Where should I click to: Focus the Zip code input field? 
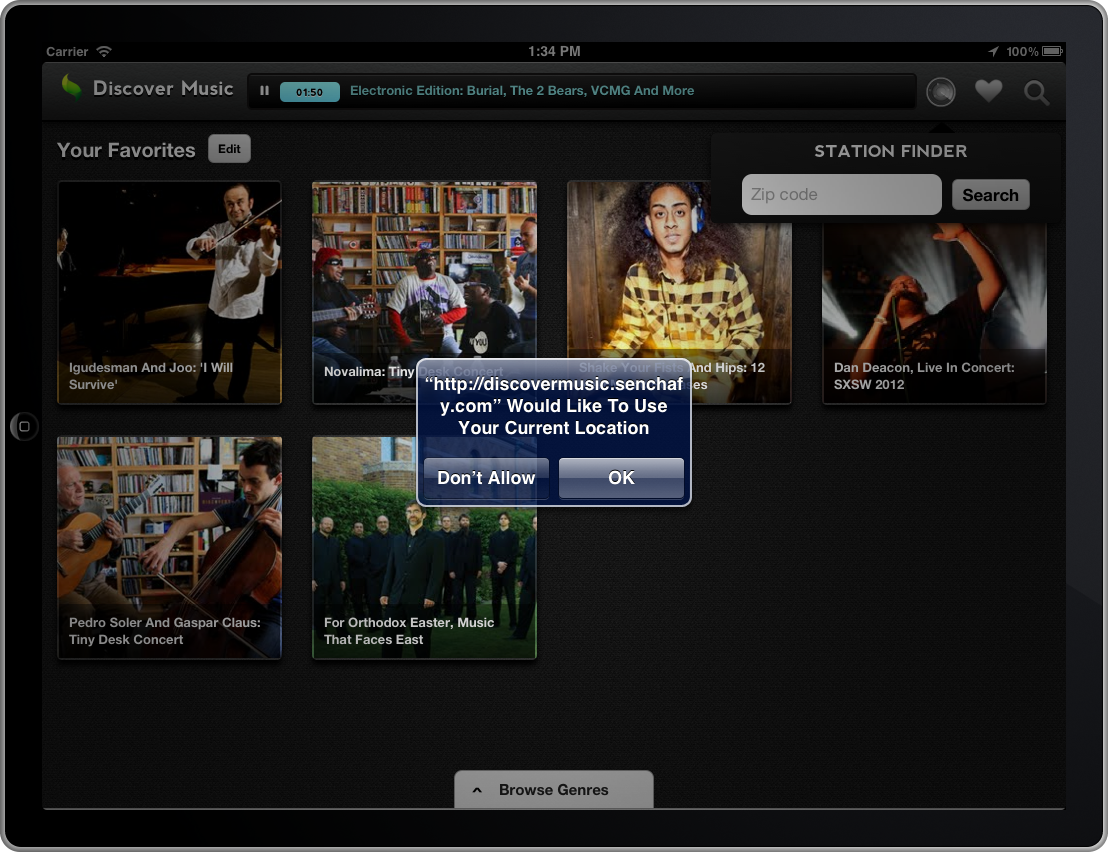coord(842,194)
